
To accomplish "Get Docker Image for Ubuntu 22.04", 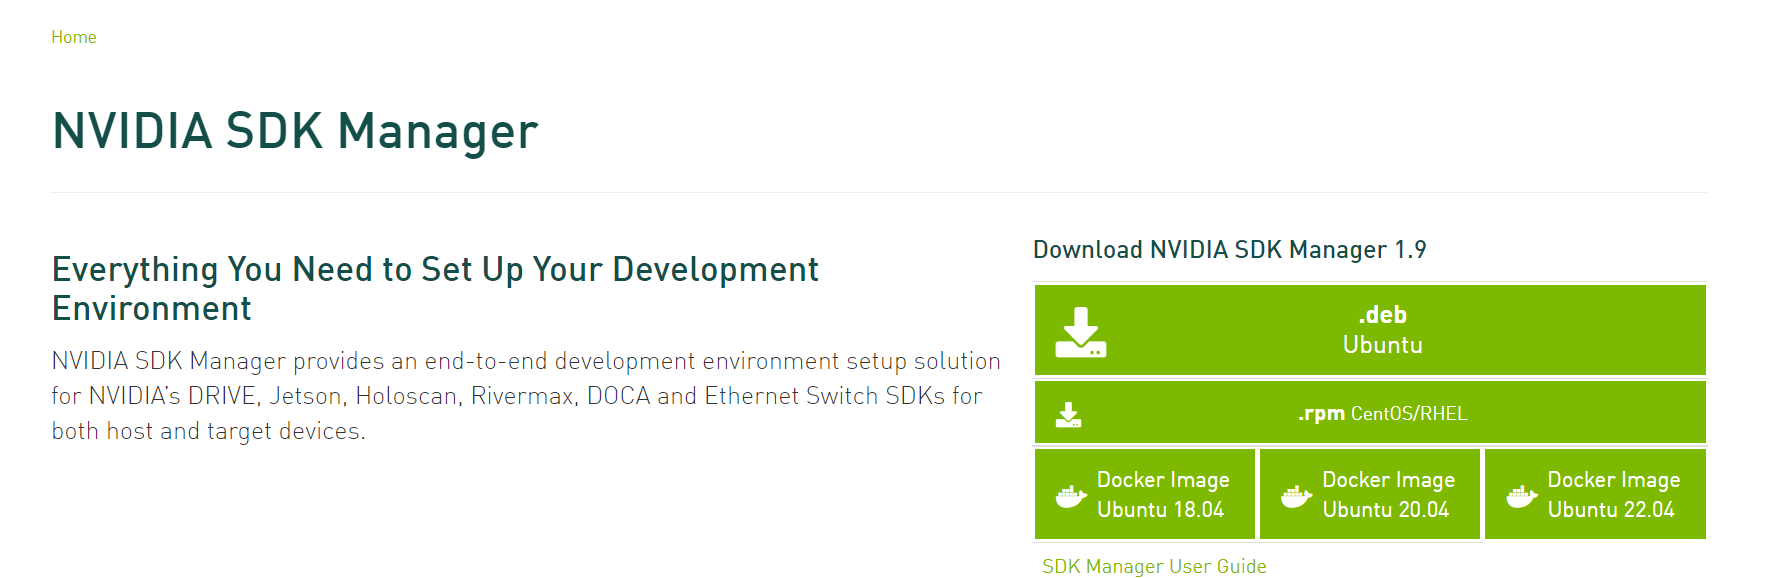I will click(1596, 494).
